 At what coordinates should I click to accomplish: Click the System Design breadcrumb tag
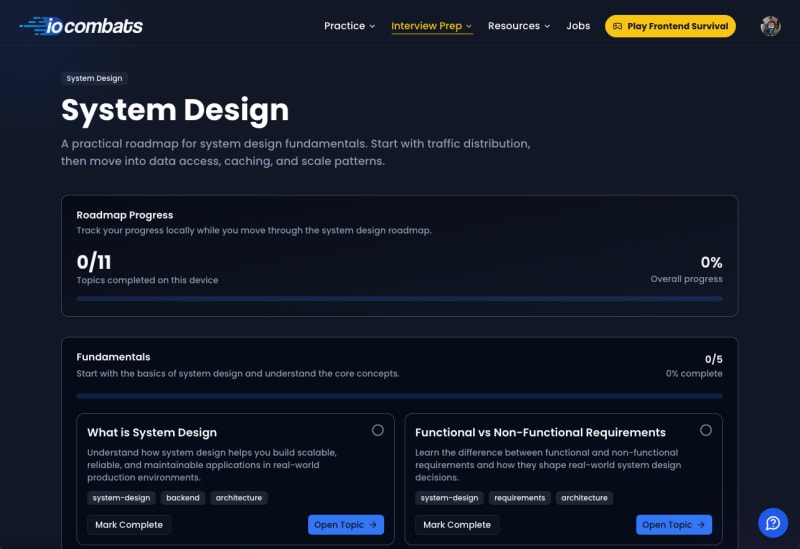[94, 78]
